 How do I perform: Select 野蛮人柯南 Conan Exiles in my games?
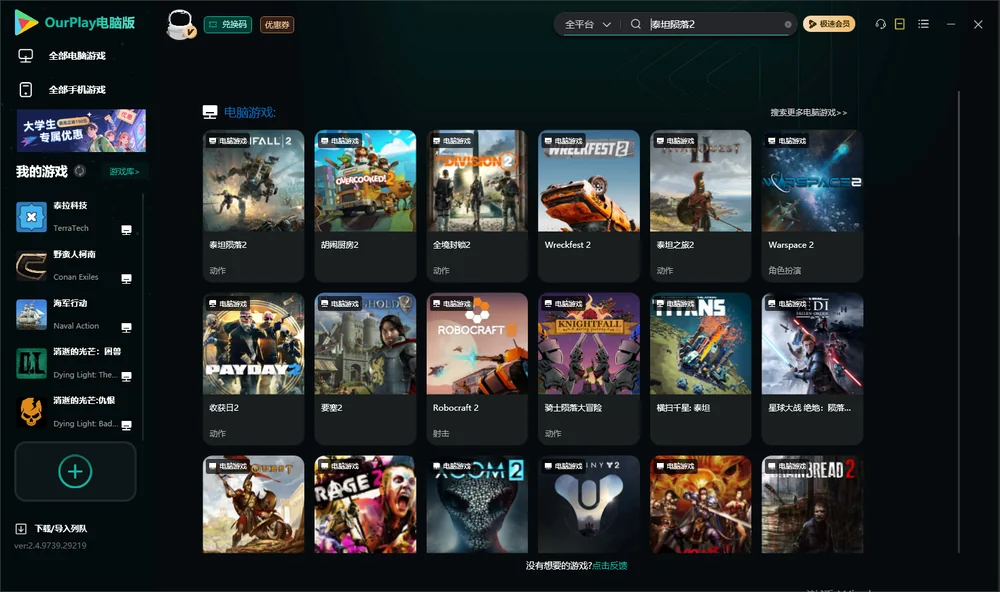pos(73,265)
